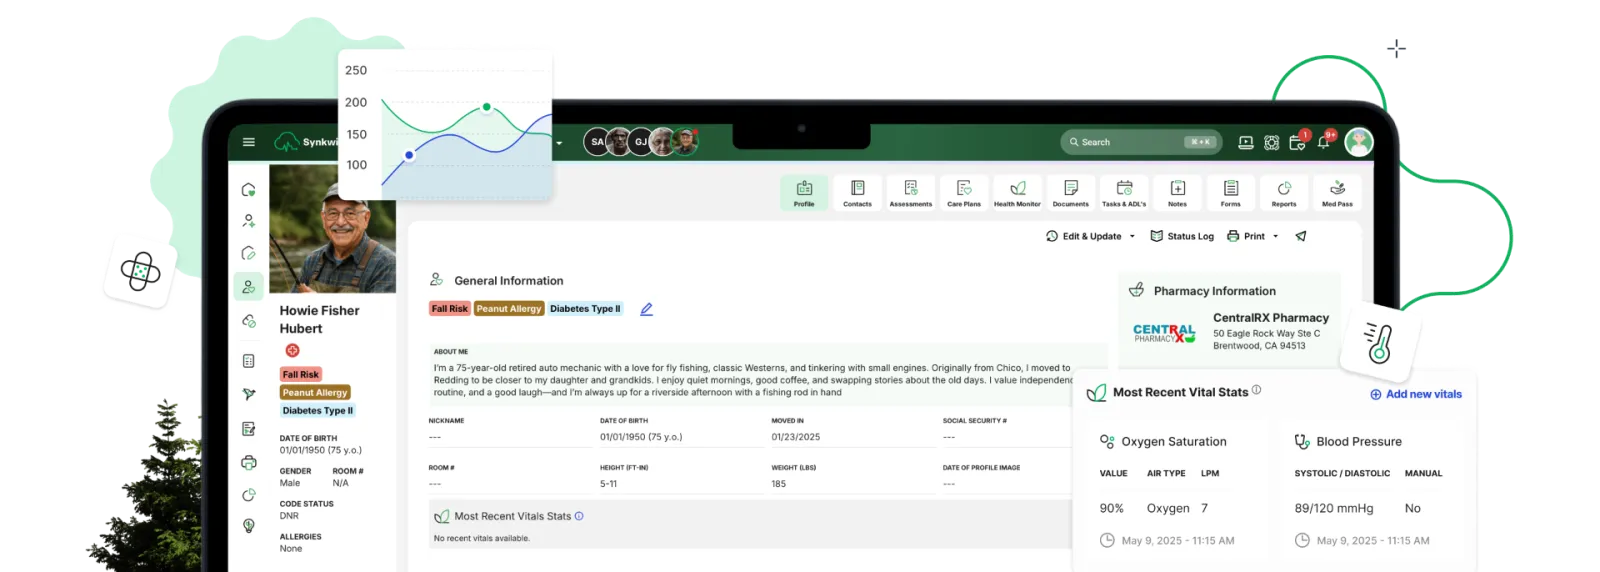Click the blood pressure value "89/120 mmHg"
This screenshot has height=572, width=1600.
(1334, 508)
